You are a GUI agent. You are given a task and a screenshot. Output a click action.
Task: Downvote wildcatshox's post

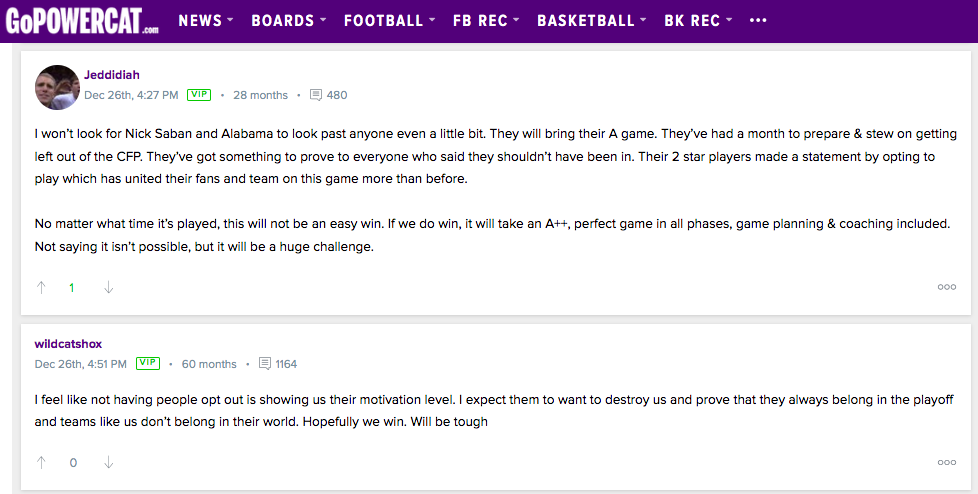tap(108, 462)
